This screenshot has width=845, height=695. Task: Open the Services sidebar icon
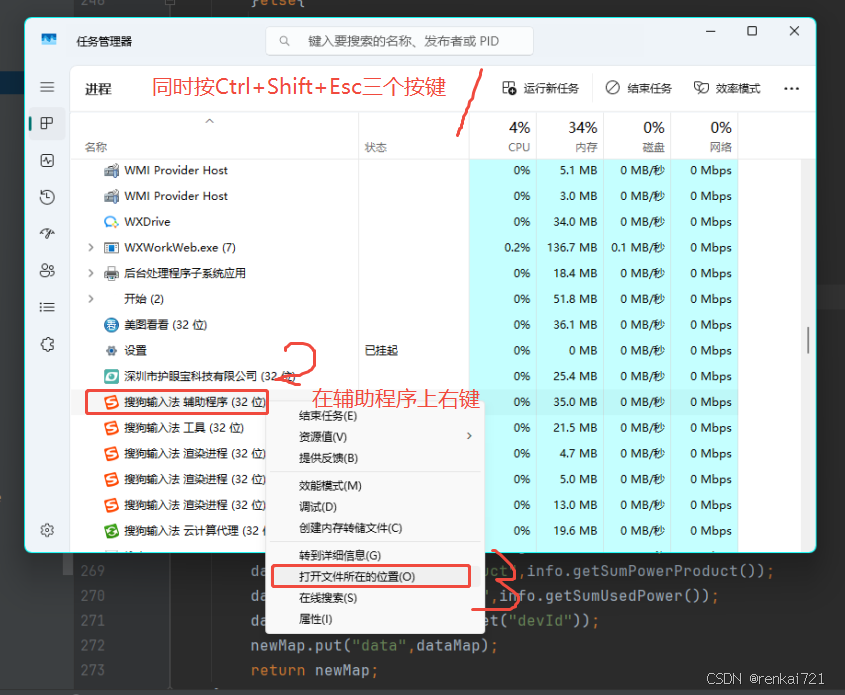[47, 344]
